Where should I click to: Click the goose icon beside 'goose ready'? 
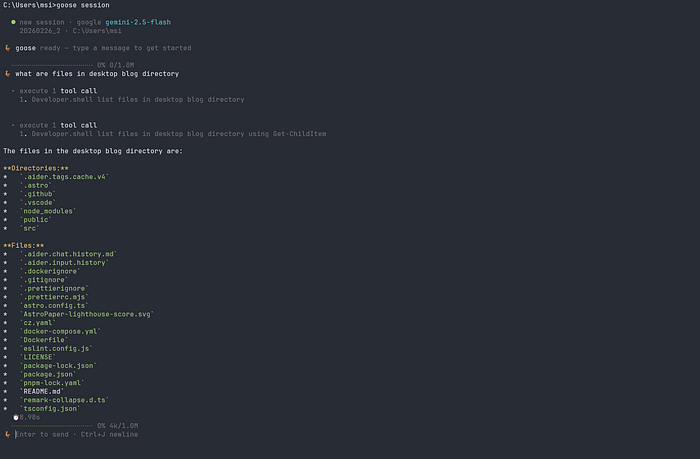tap(8, 48)
